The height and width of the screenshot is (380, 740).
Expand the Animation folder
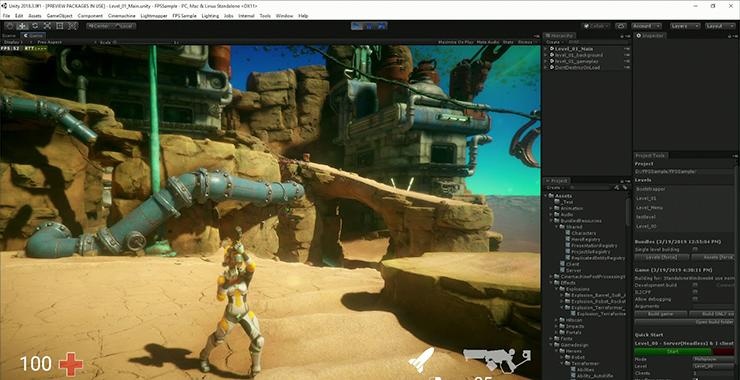click(552, 208)
